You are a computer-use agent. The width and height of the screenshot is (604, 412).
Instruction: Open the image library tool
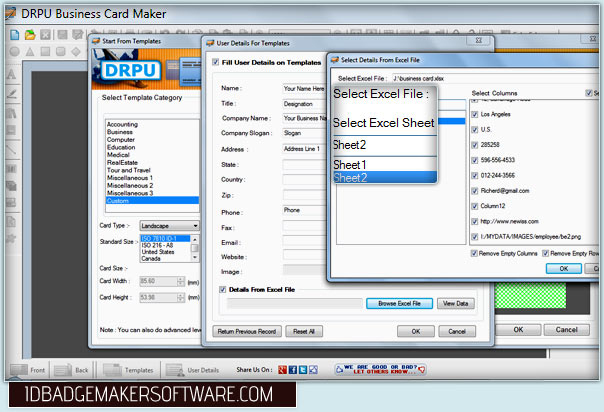click(x=12, y=113)
